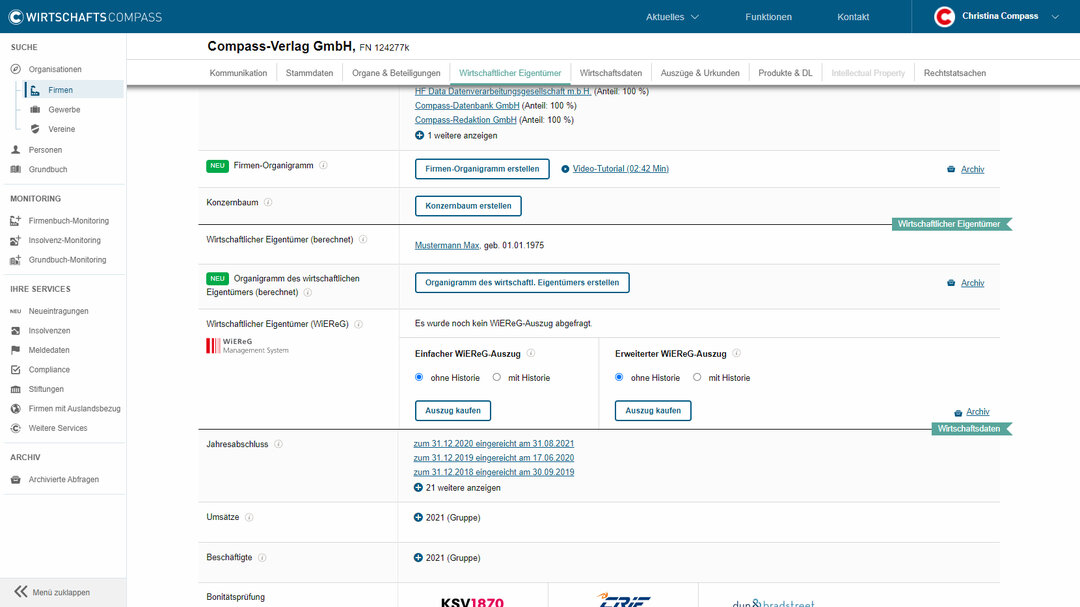The image size is (1080, 607).
Task: Select mit Historie for Erweiterter WiEReG-Auszug
Action: coord(697,378)
